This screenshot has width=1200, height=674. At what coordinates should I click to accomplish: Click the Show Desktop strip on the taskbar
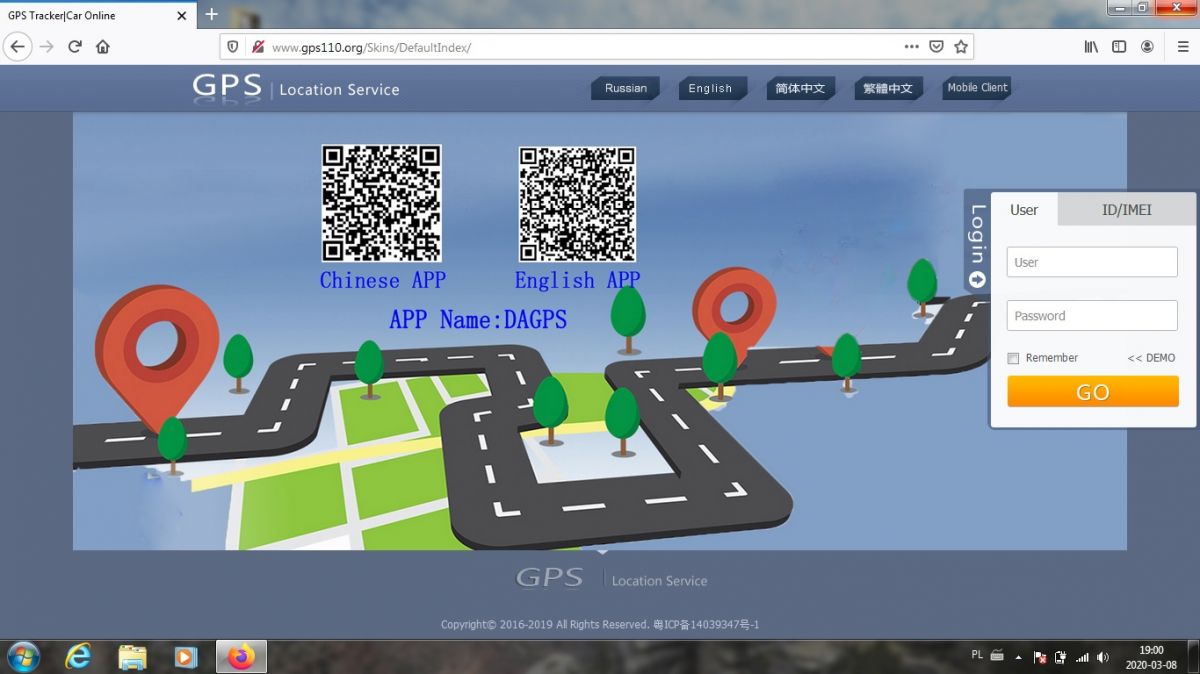click(x=1193, y=657)
